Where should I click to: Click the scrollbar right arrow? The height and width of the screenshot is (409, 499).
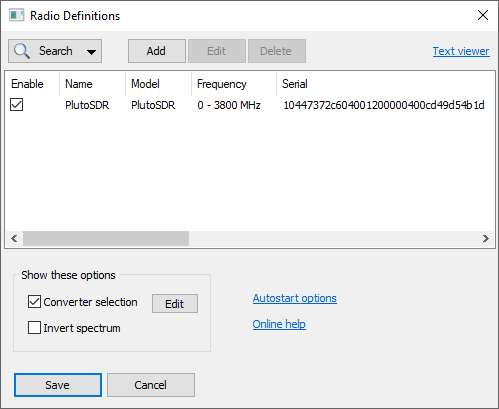(486, 239)
